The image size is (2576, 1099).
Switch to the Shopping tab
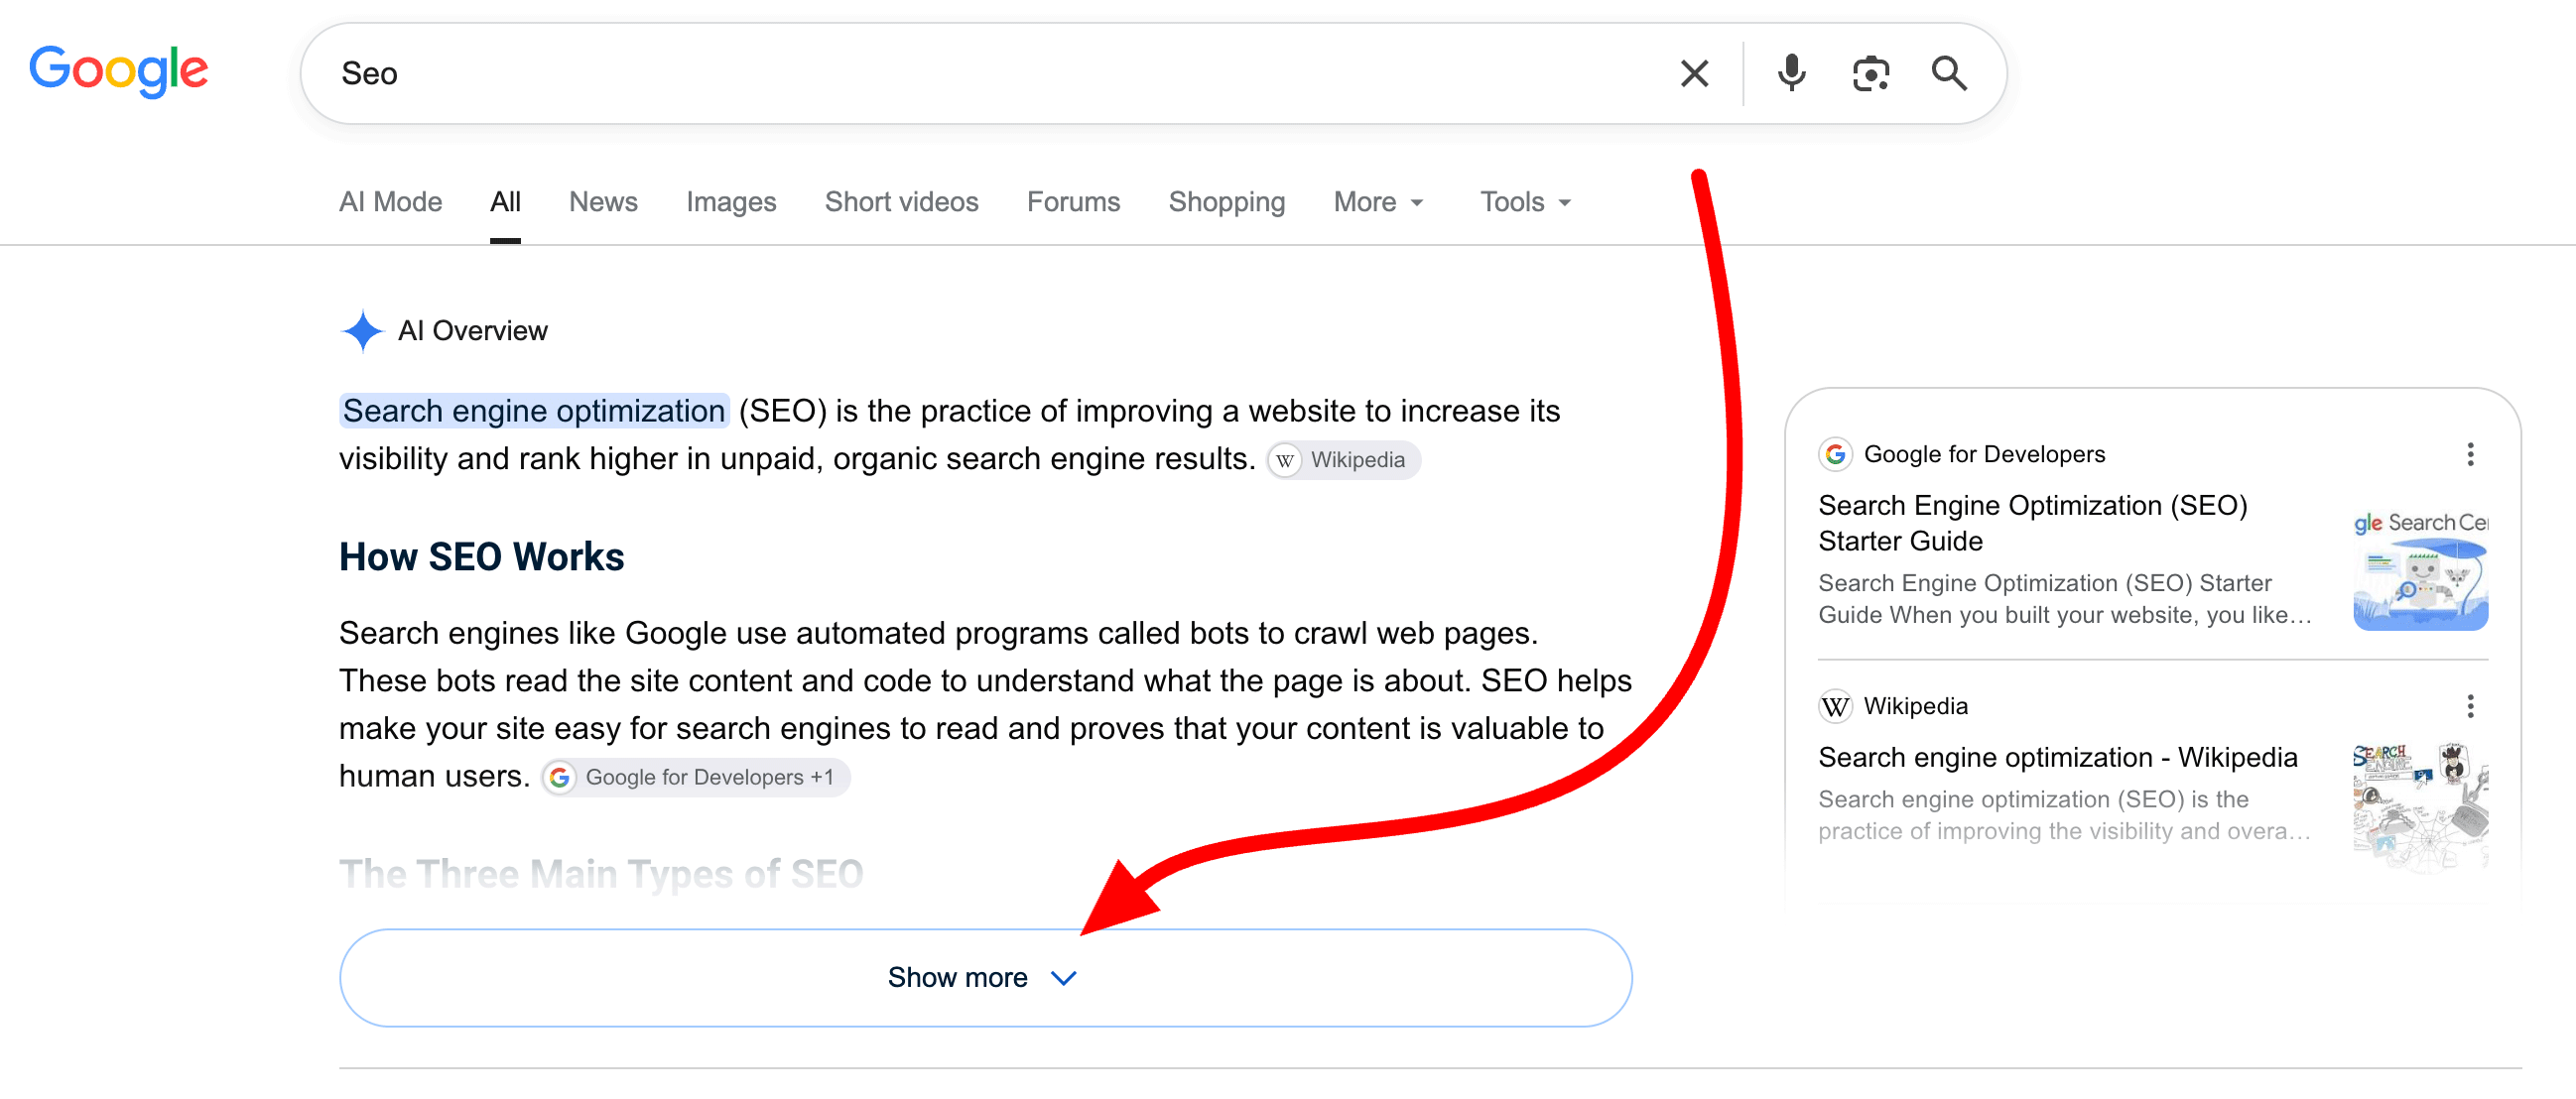(x=1226, y=202)
